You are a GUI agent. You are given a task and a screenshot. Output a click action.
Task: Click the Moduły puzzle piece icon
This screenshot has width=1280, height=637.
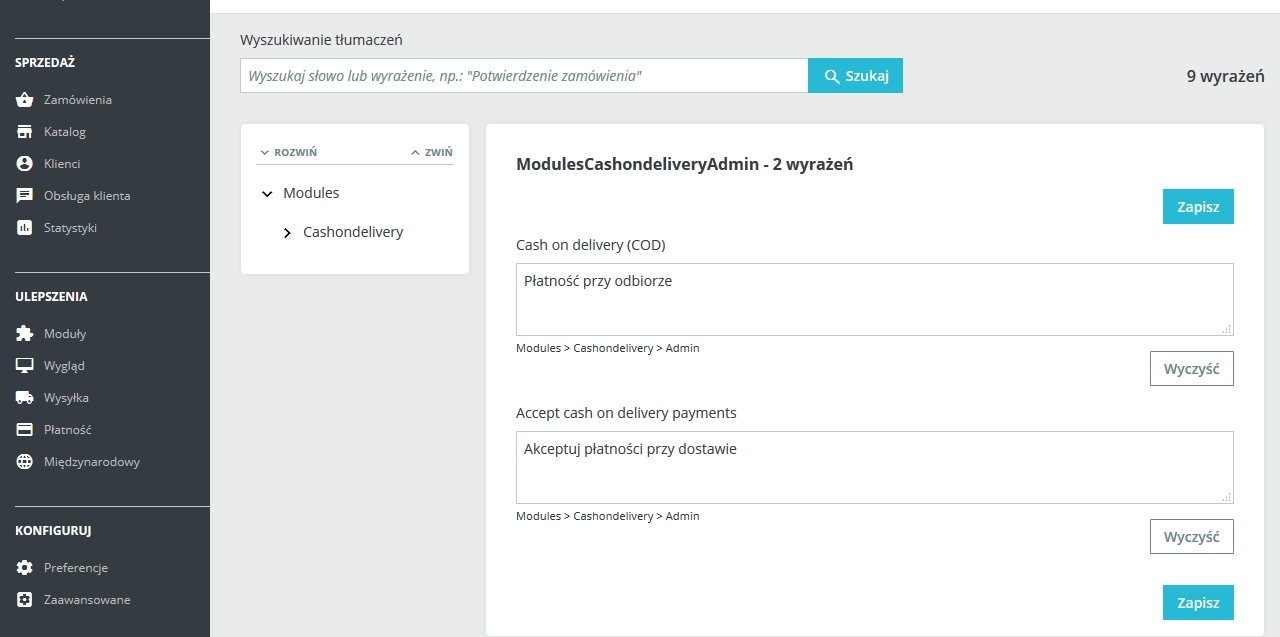[25, 334]
